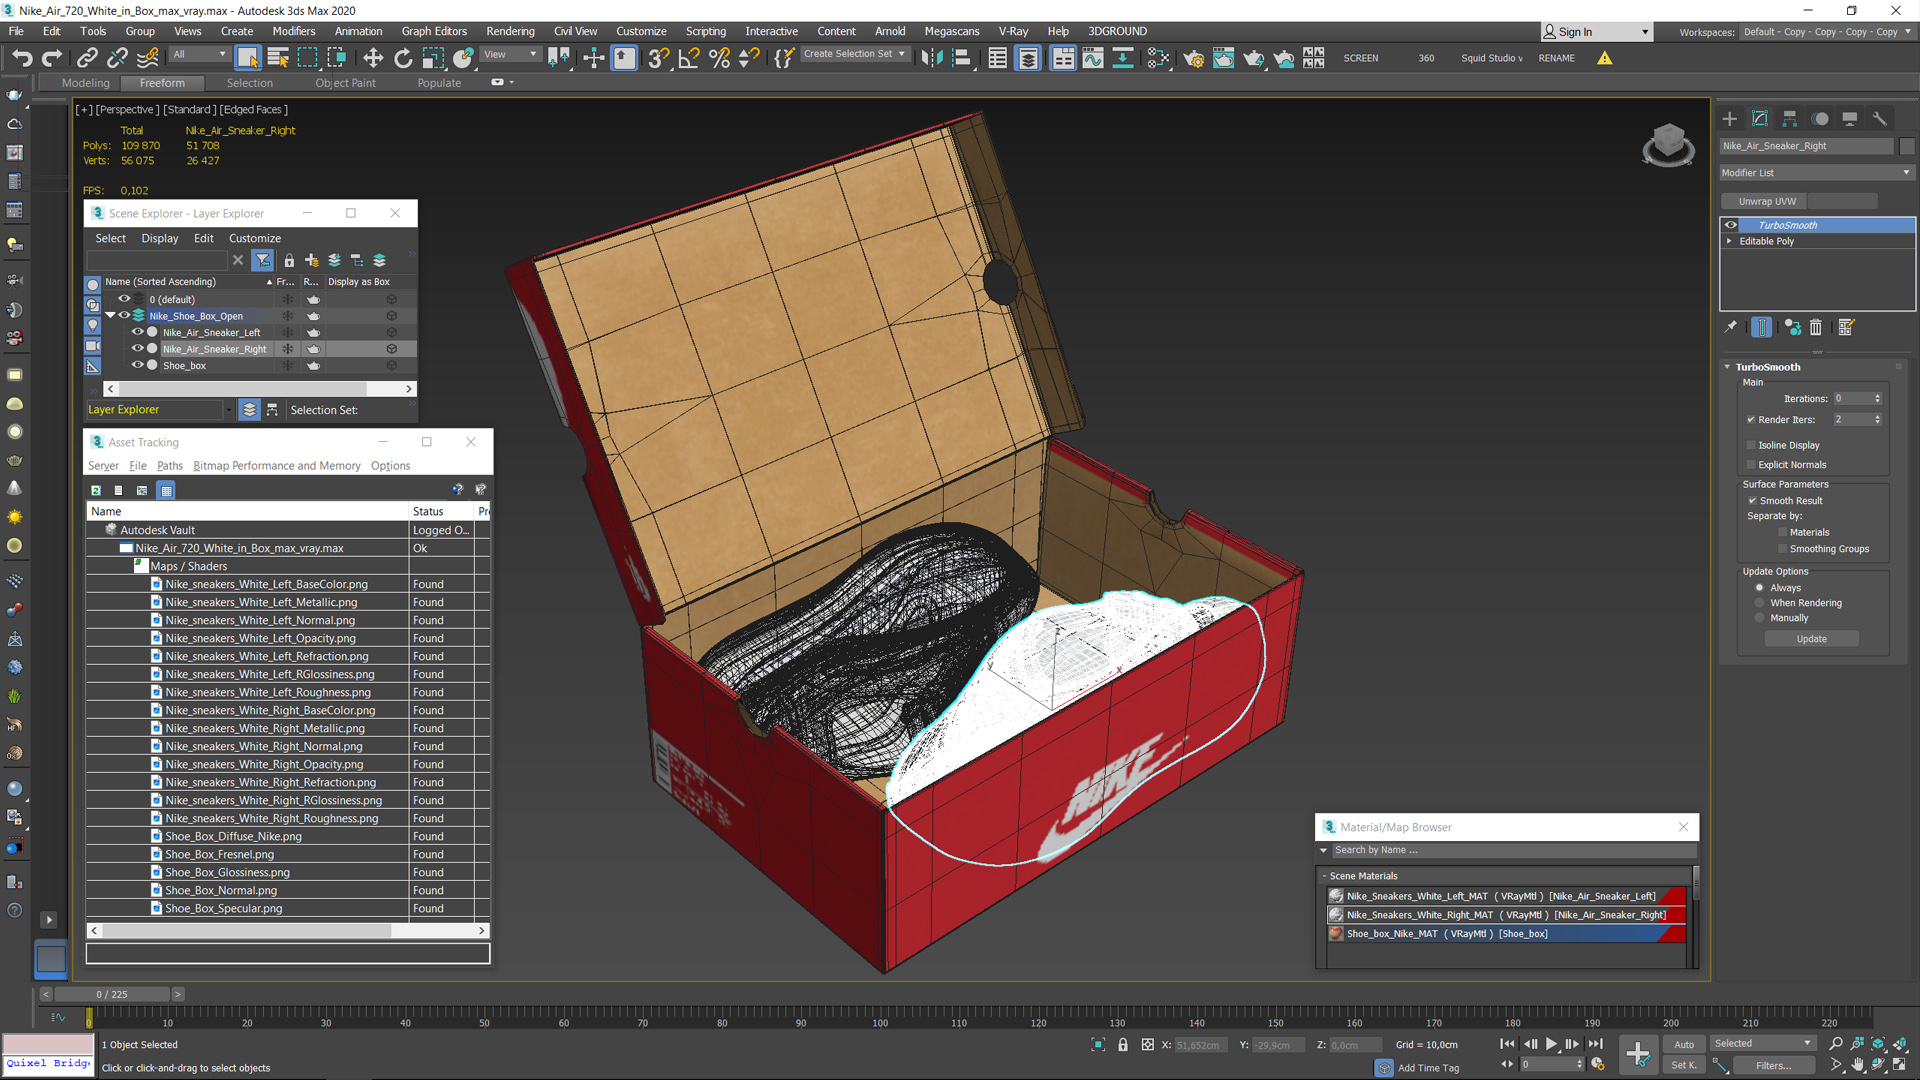Collapse the TurboSmooth rollout
The width and height of the screenshot is (1920, 1080).
[x=1727, y=367]
